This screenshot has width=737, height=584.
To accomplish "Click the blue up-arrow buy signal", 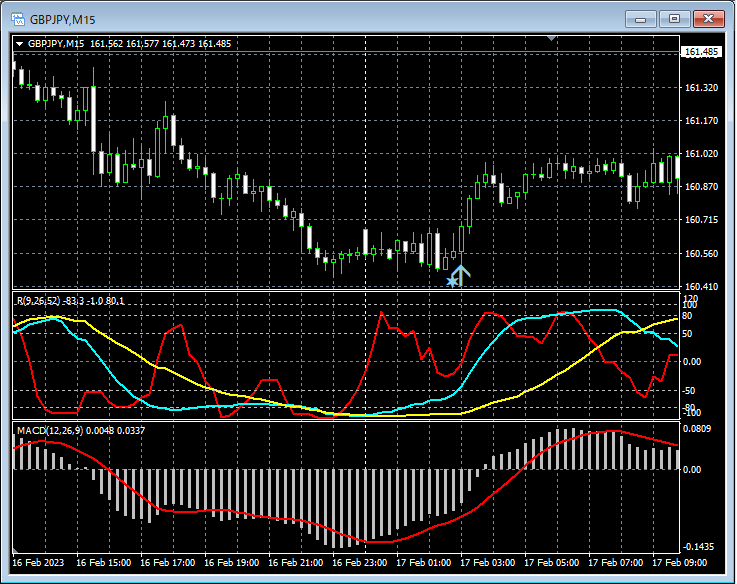I will pos(460,274).
